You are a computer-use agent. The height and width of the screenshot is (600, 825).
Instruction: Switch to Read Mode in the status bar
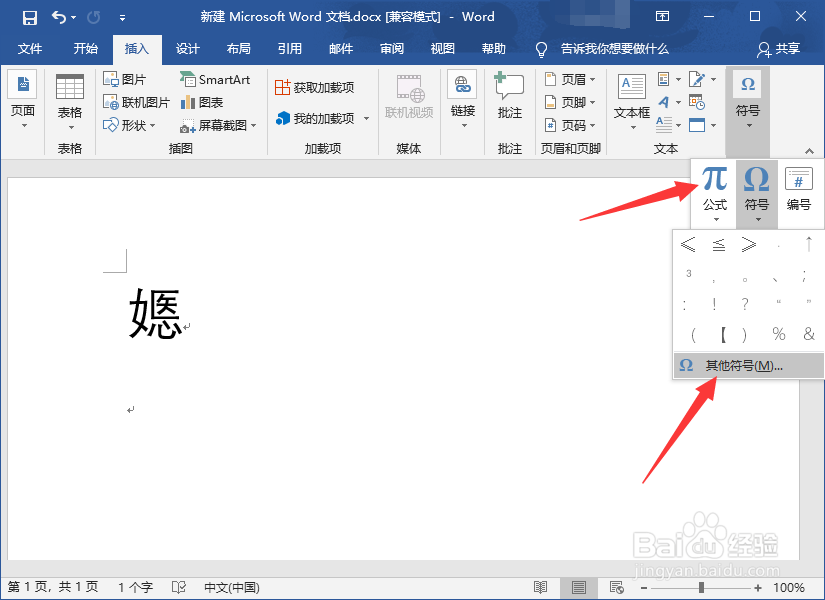coord(541,588)
